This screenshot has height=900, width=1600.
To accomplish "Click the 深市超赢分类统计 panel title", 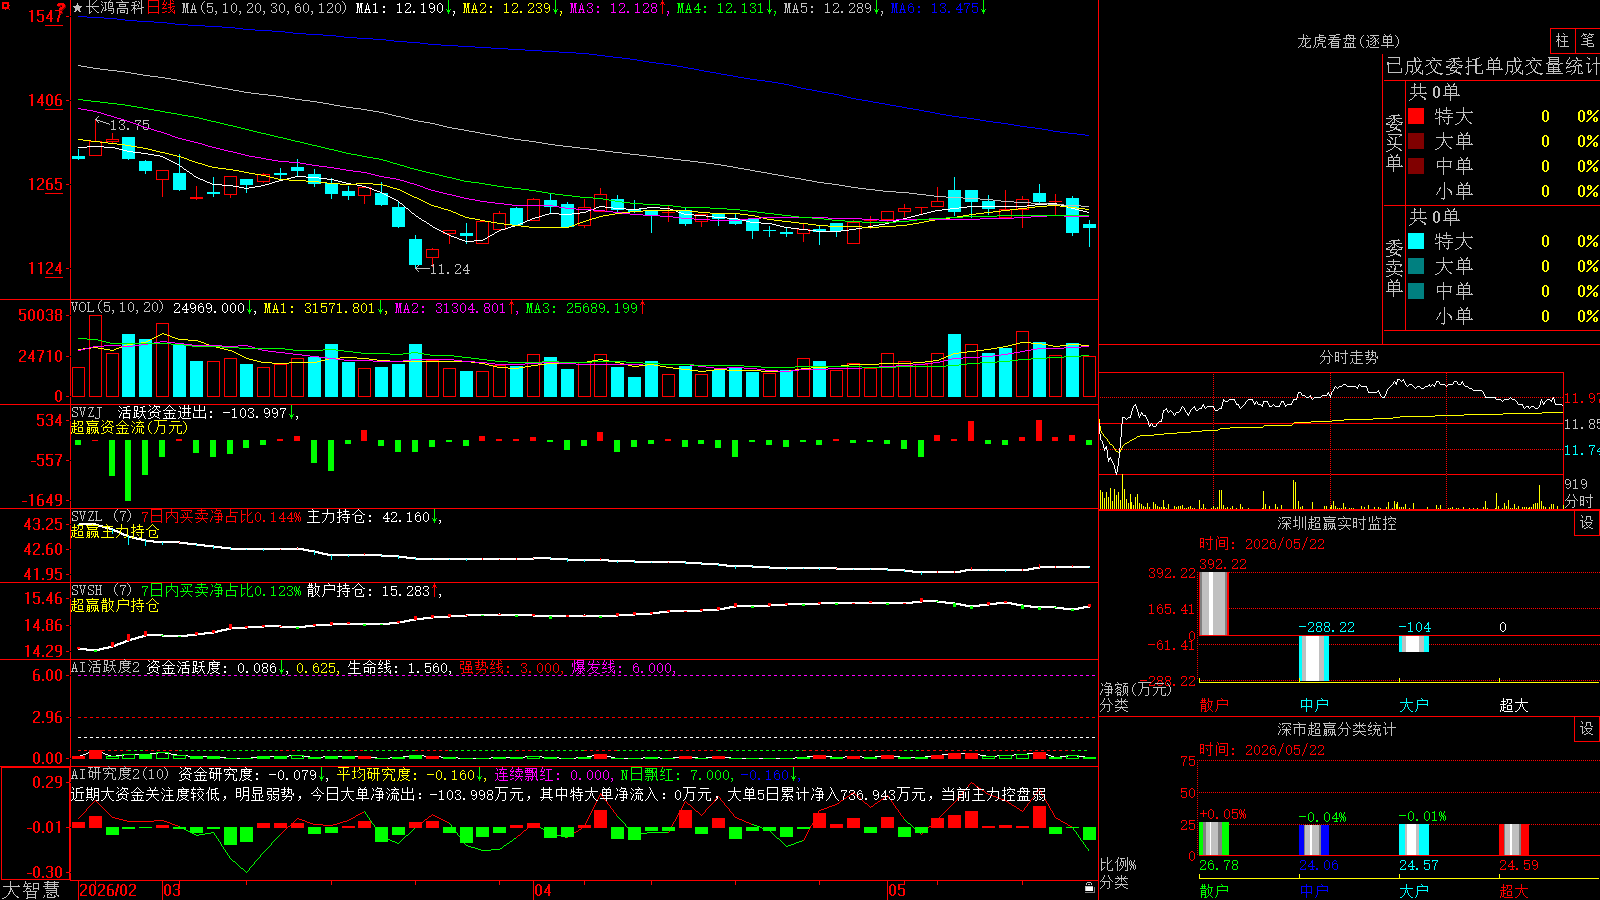I will click(x=1336, y=729).
